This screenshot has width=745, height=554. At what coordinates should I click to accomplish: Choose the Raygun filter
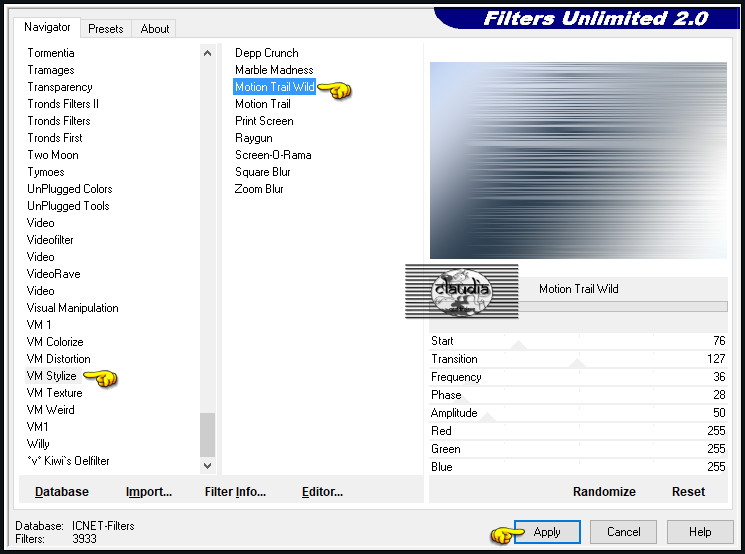tap(254, 138)
